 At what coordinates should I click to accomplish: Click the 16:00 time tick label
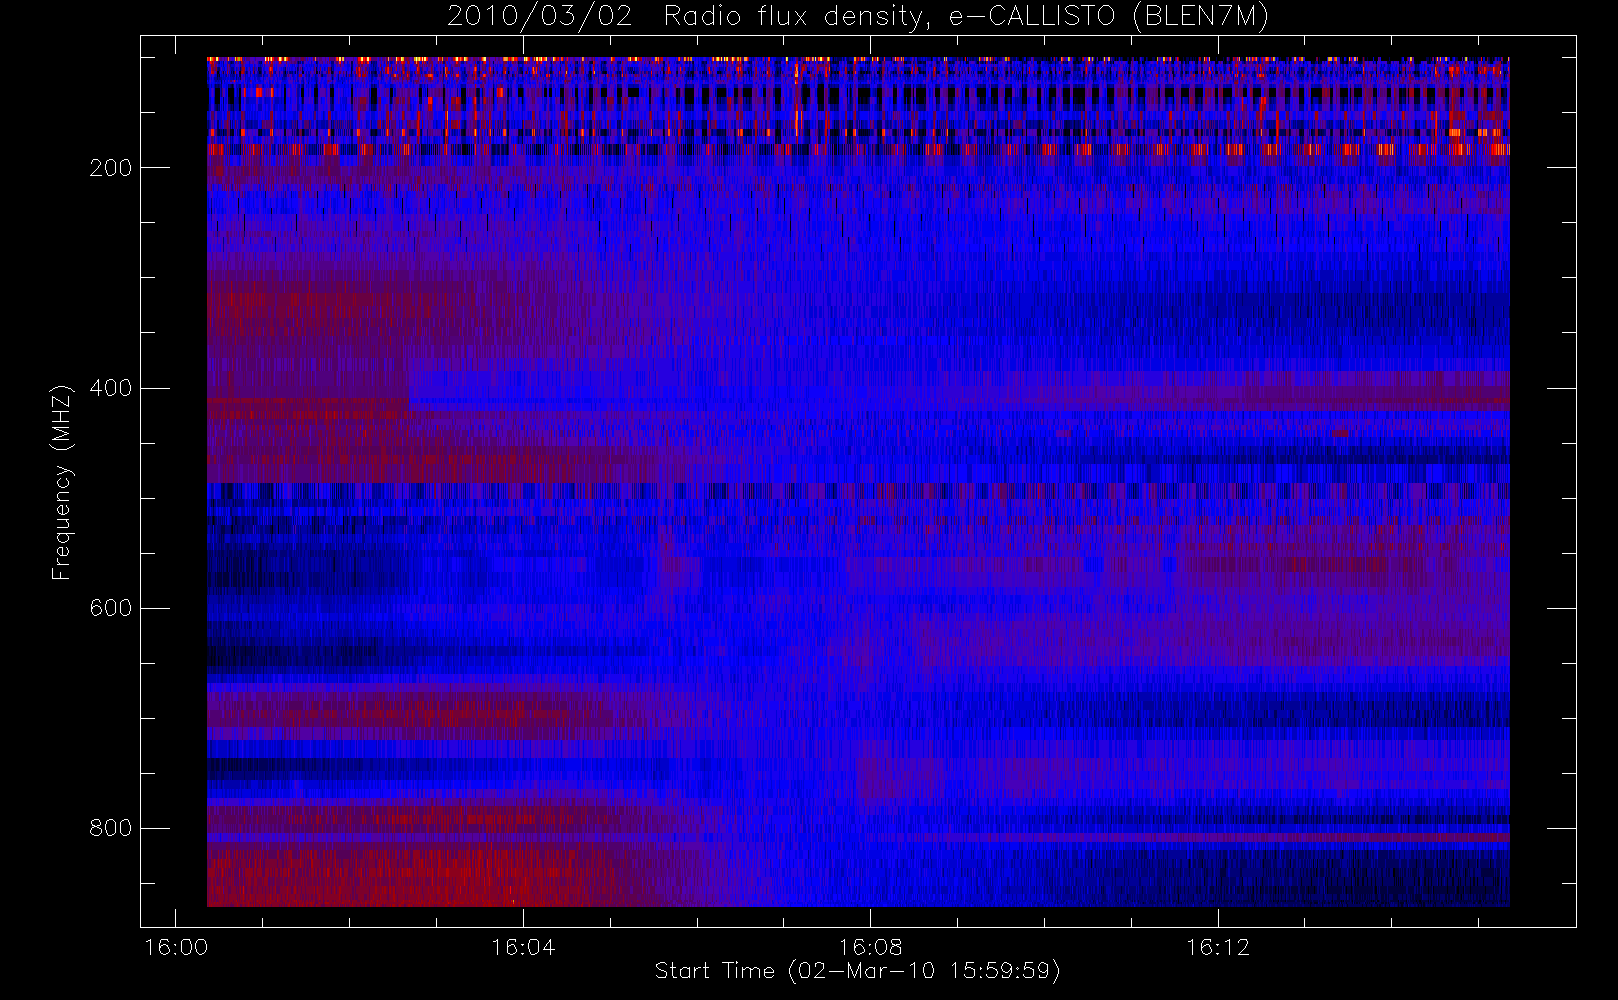click(176, 946)
